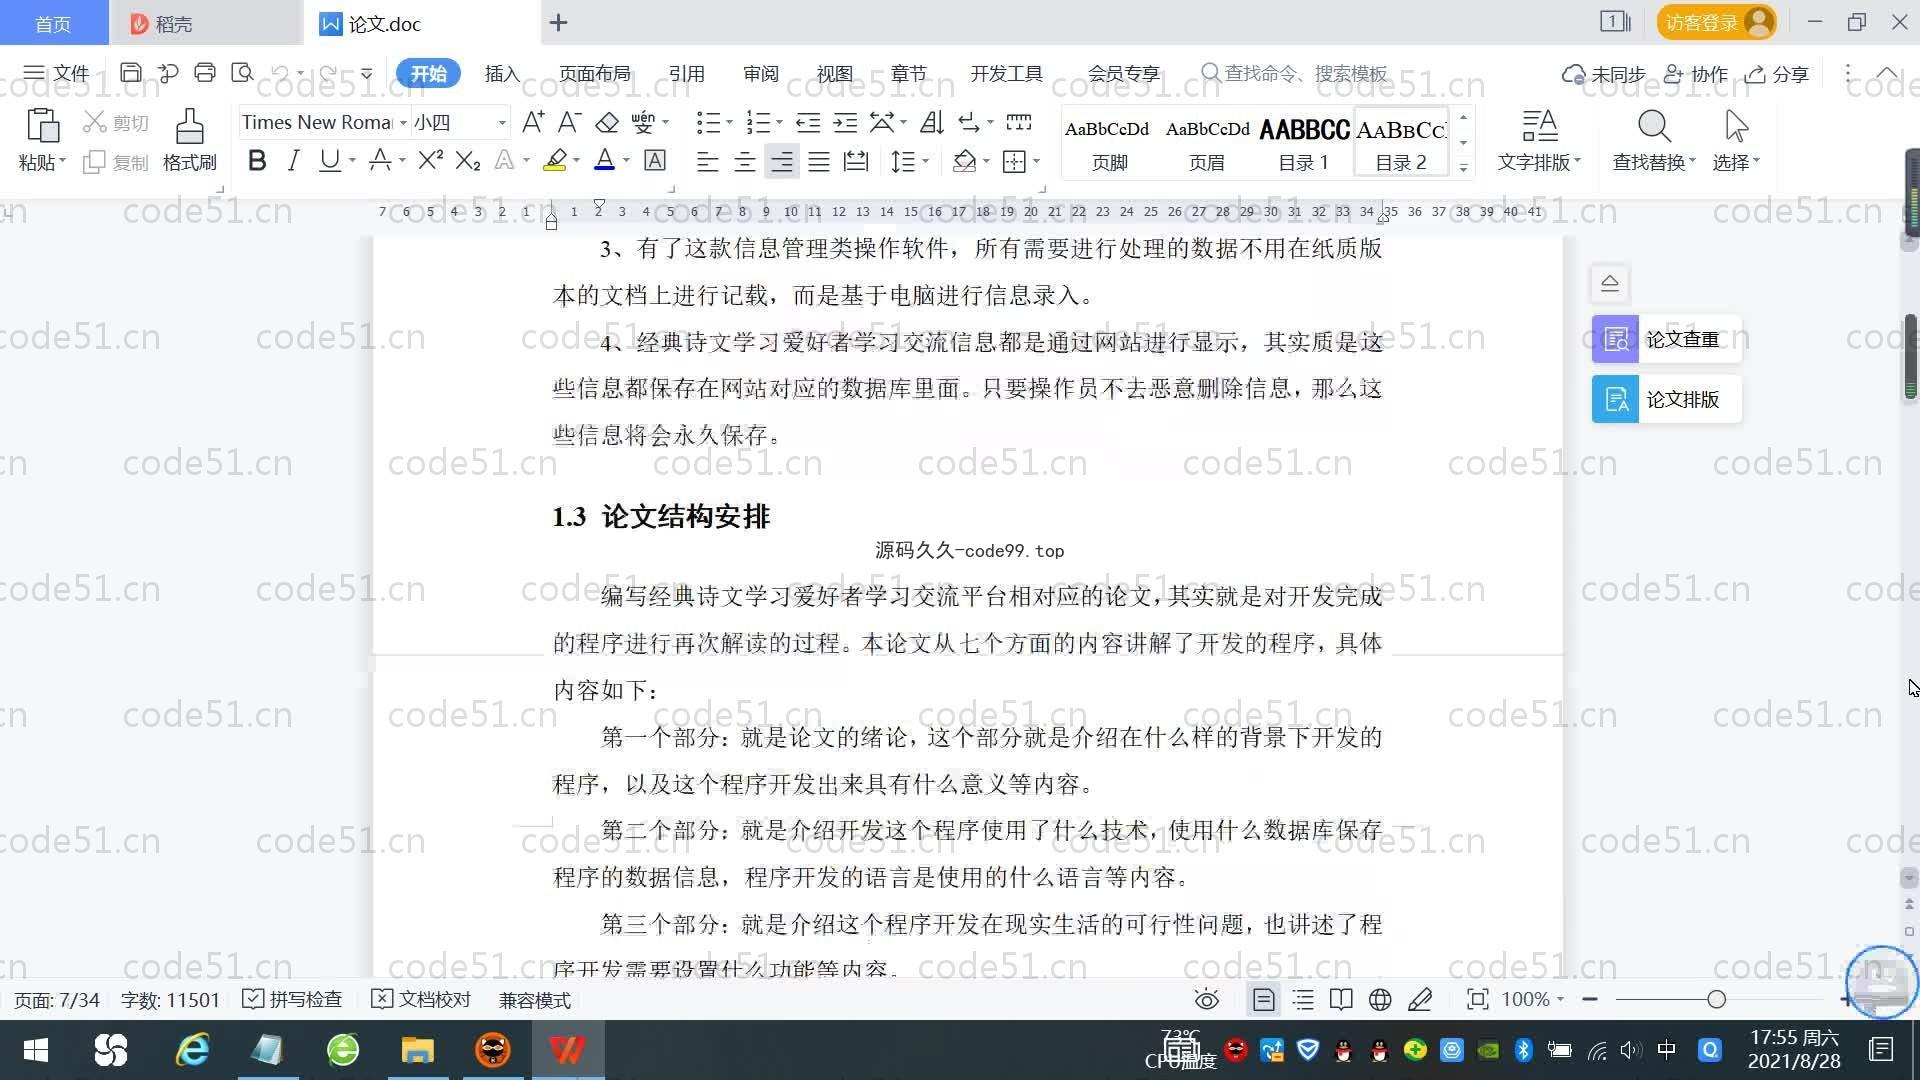Expand the font color options arrow

click(x=627, y=161)
